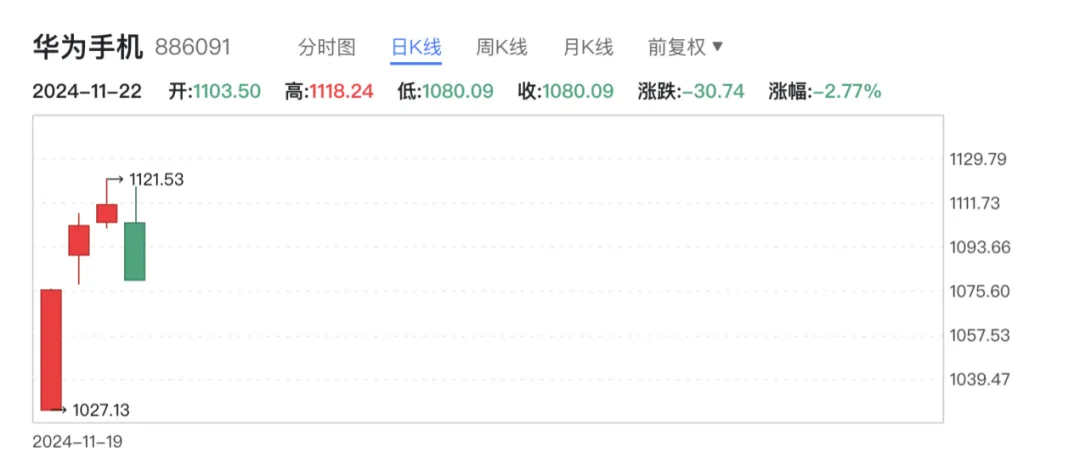Click the 1075.60 axis label
The height and width of the screenshot is (459, 1080).
[x=978, y=292]
